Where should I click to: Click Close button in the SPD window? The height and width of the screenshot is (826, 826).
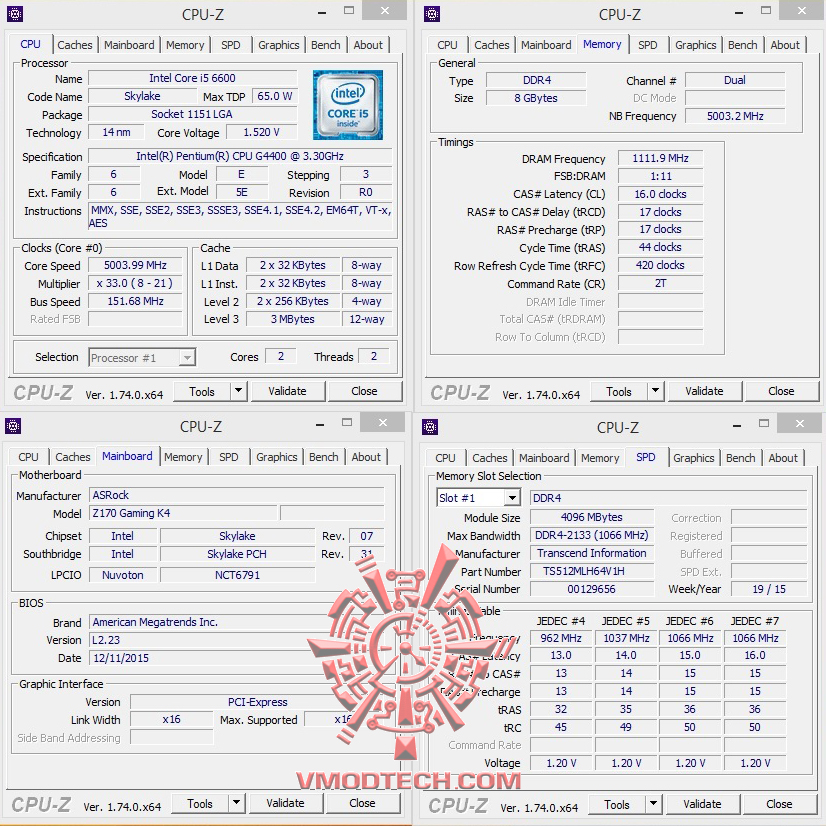(779, 804)
